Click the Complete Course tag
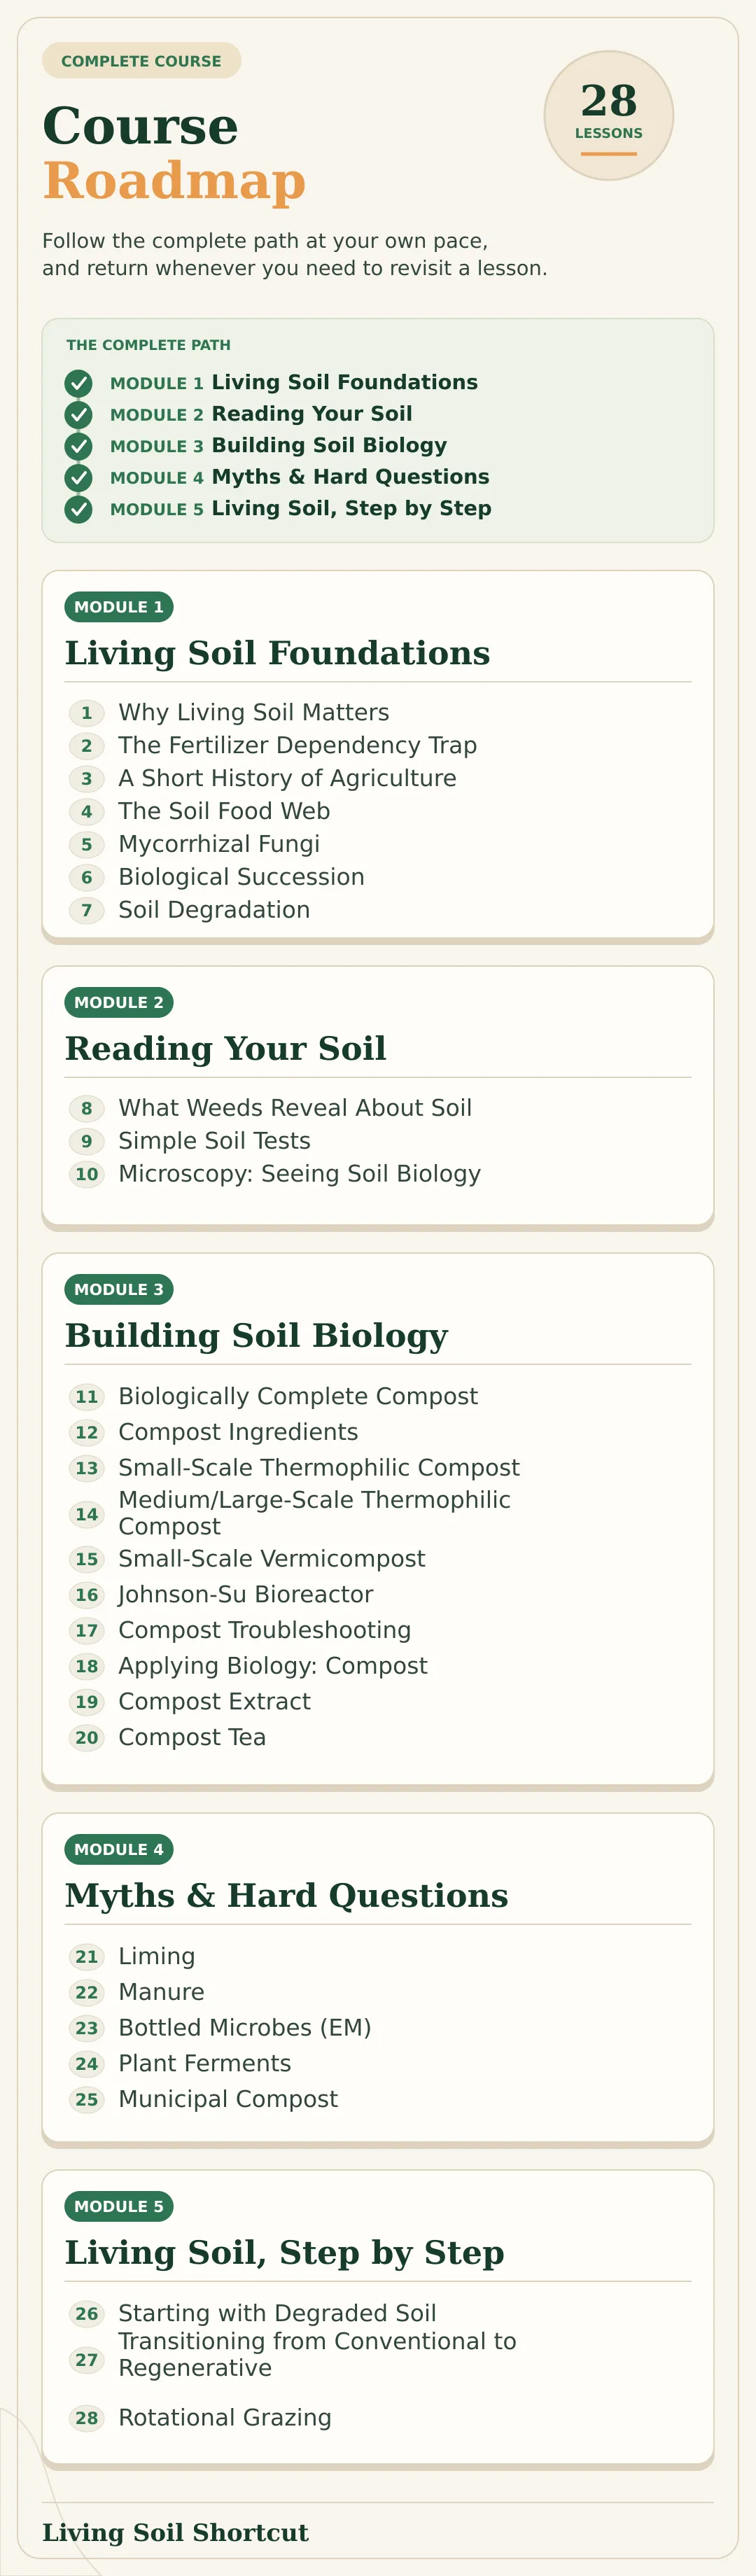Image resolution: width=756 pixels, height=2576 pixels. (141, 60)
